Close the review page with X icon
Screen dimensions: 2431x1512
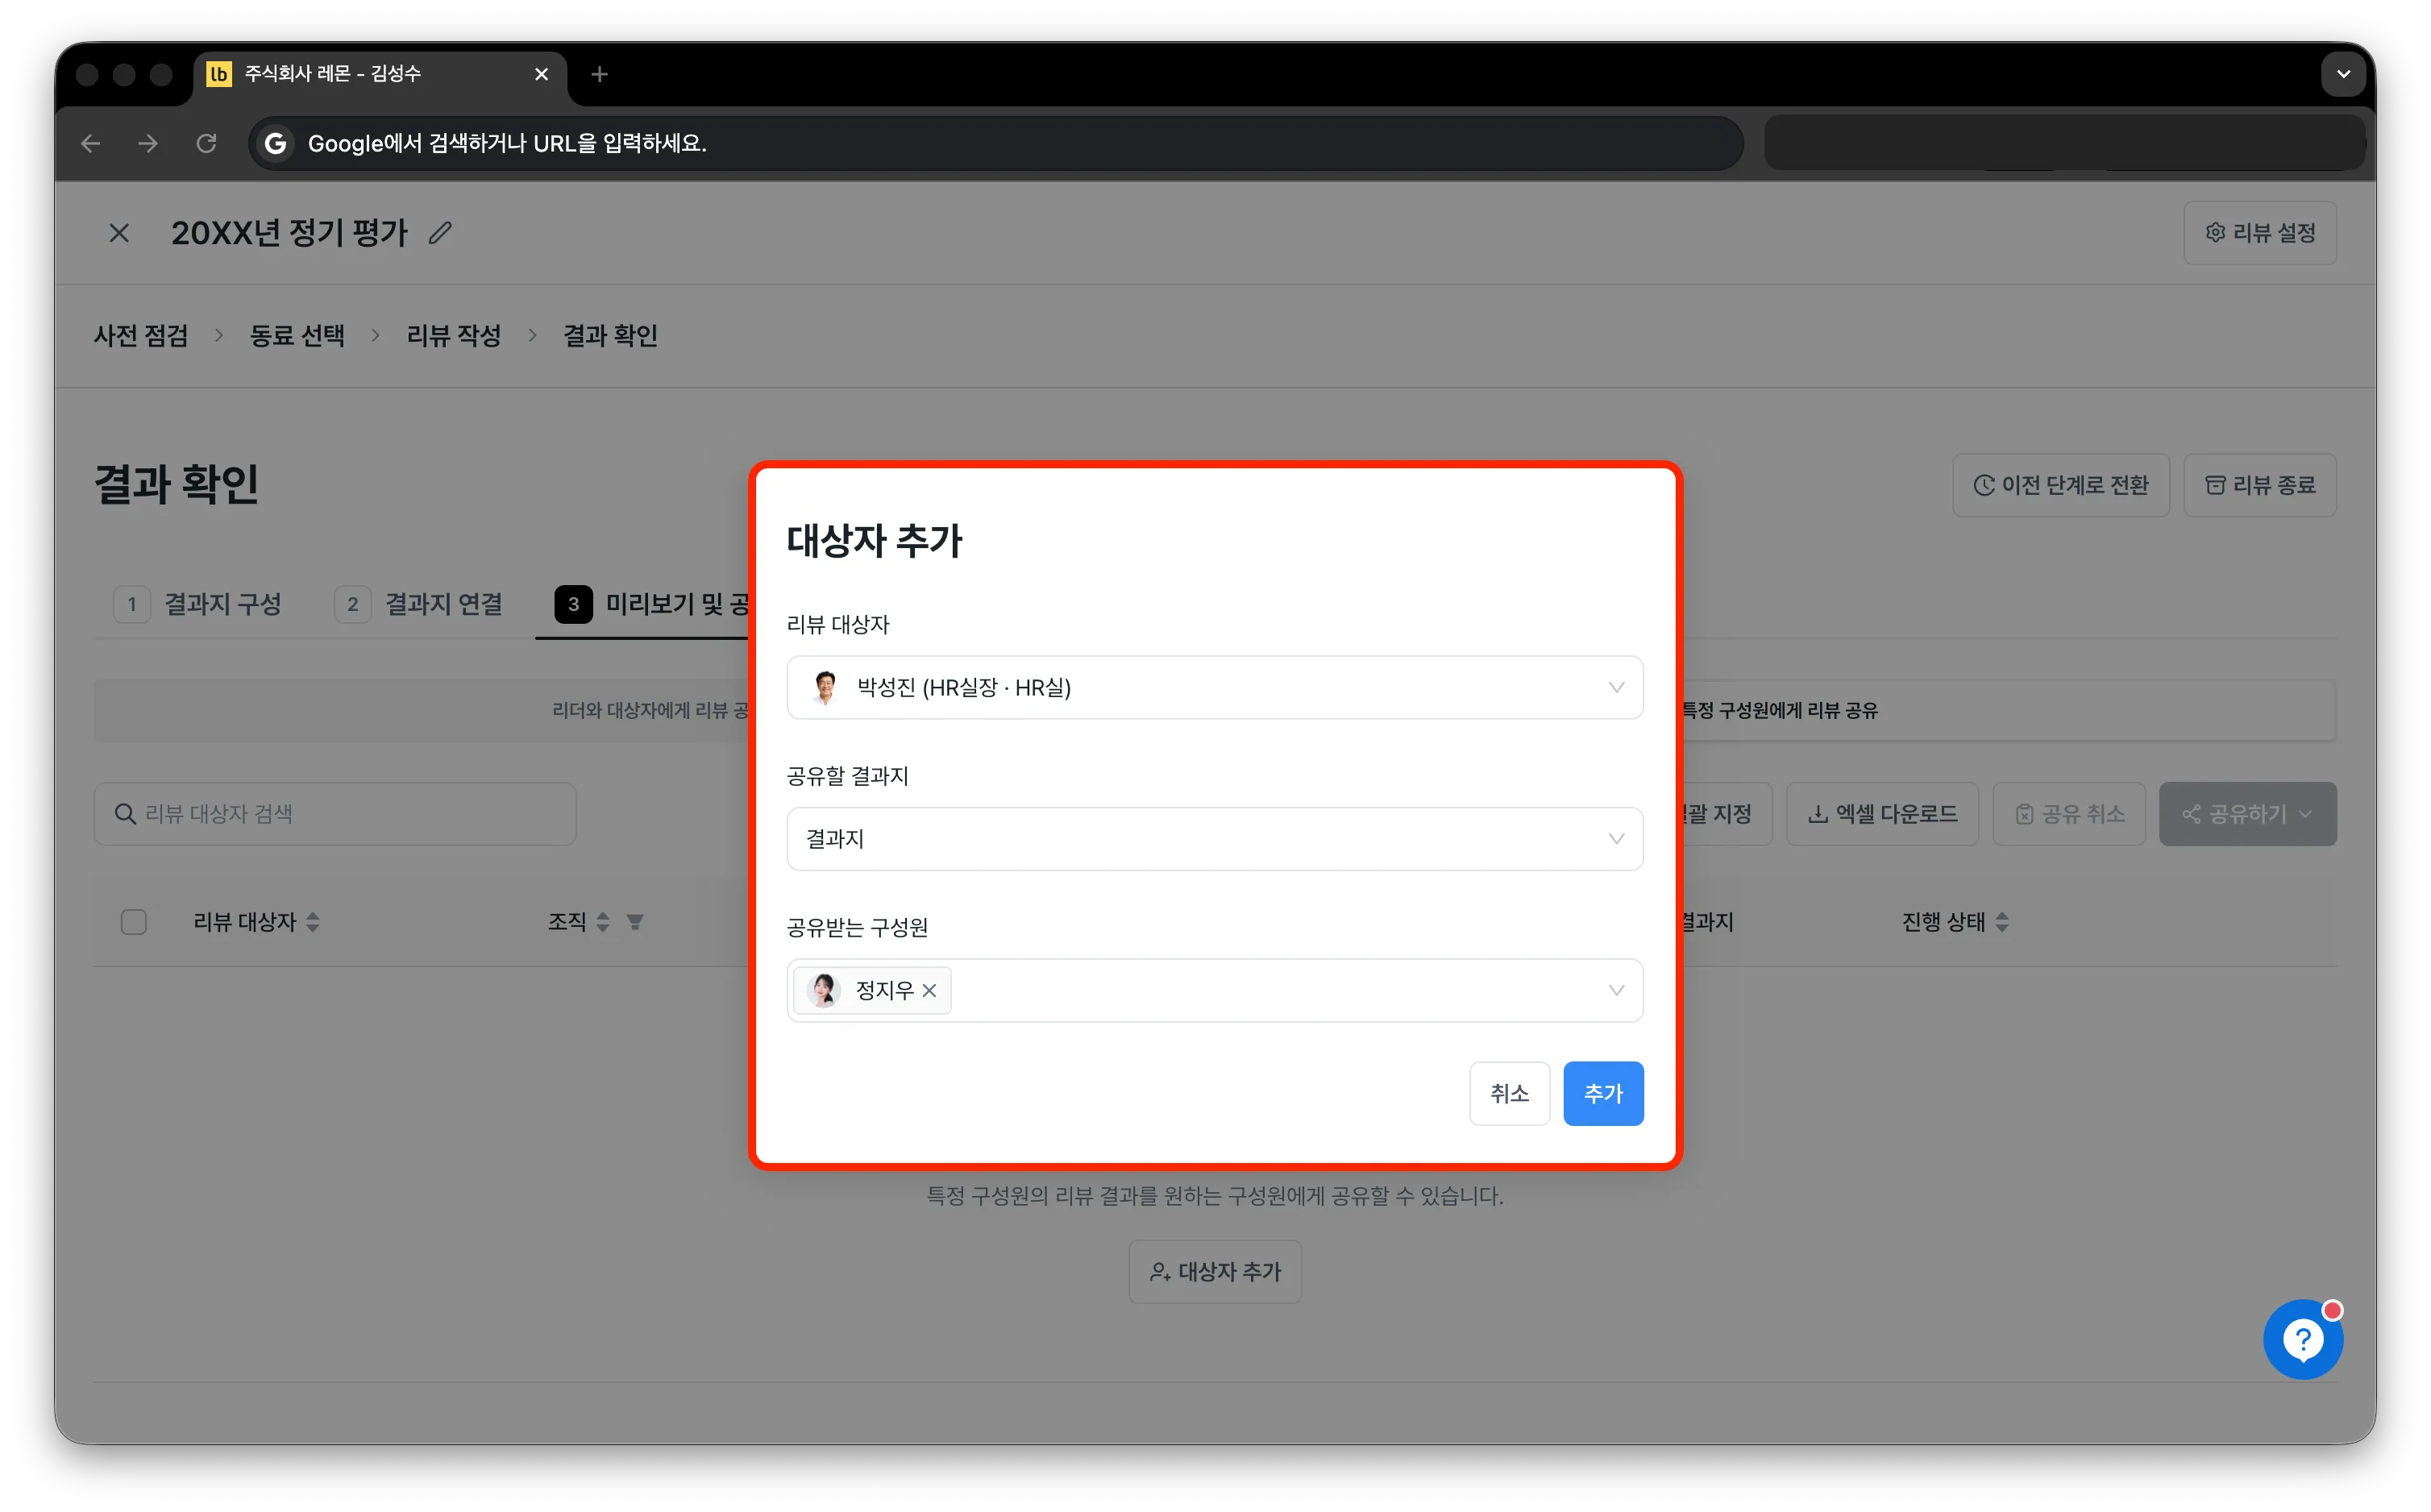119,233
